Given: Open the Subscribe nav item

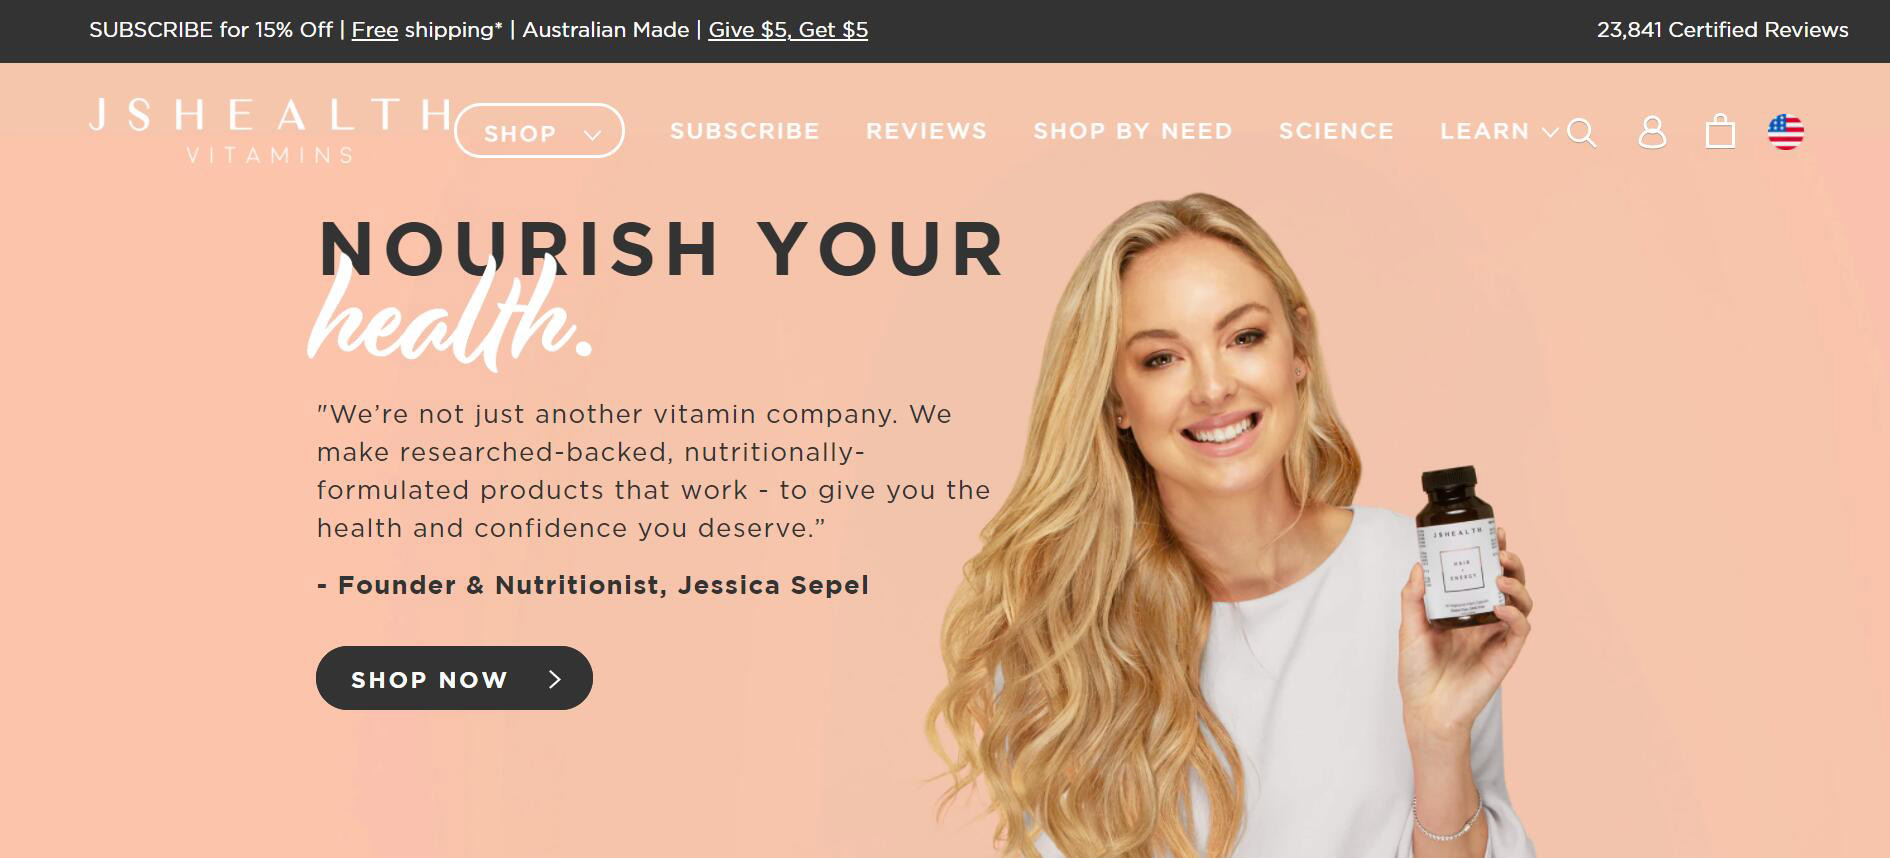Looking at the screenshot, I should click(745, 131).
